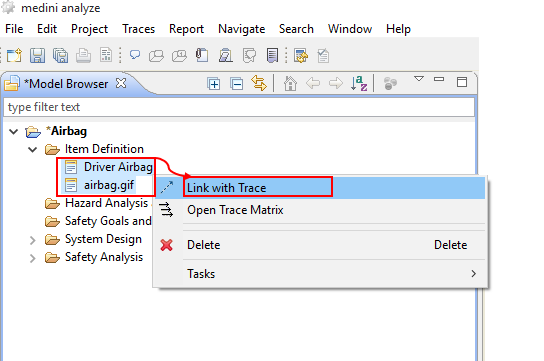Click the Expand All icon in Model Browser
This screenshot has height=361, width=544.
coord(214,84)
